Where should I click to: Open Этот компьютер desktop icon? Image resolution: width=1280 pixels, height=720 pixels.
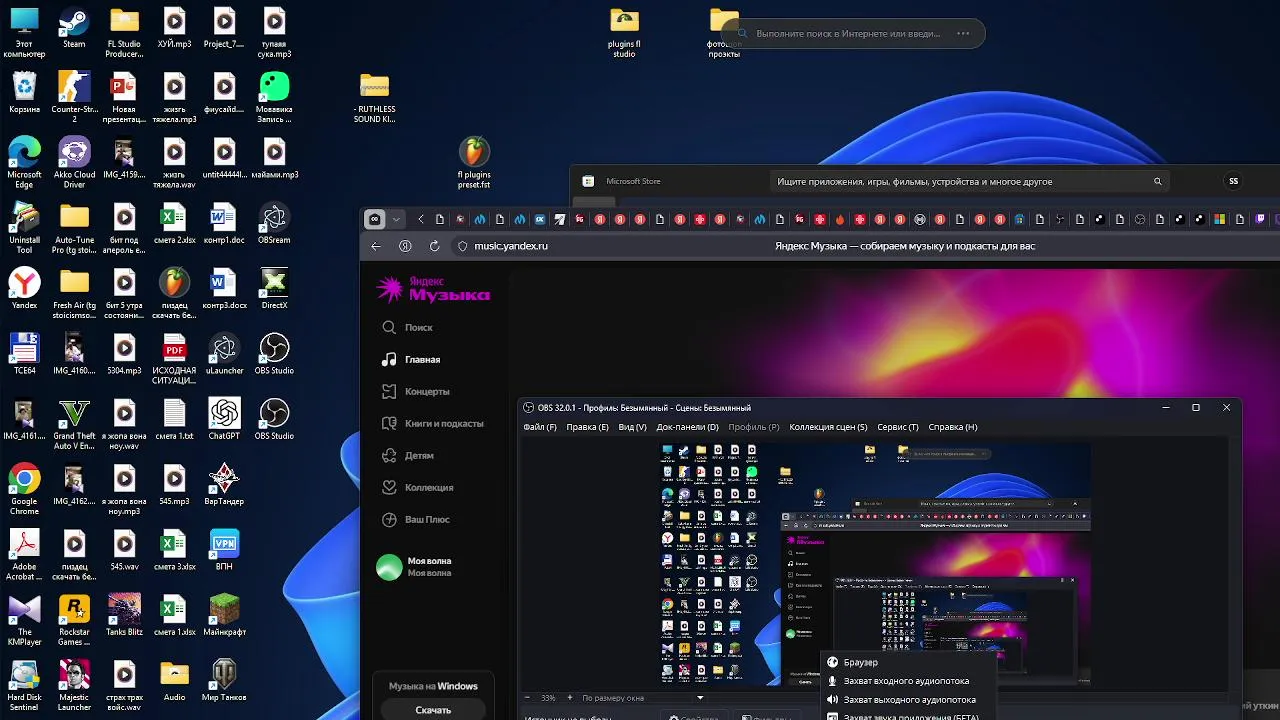pyautogui.click(x=24, y=33)
